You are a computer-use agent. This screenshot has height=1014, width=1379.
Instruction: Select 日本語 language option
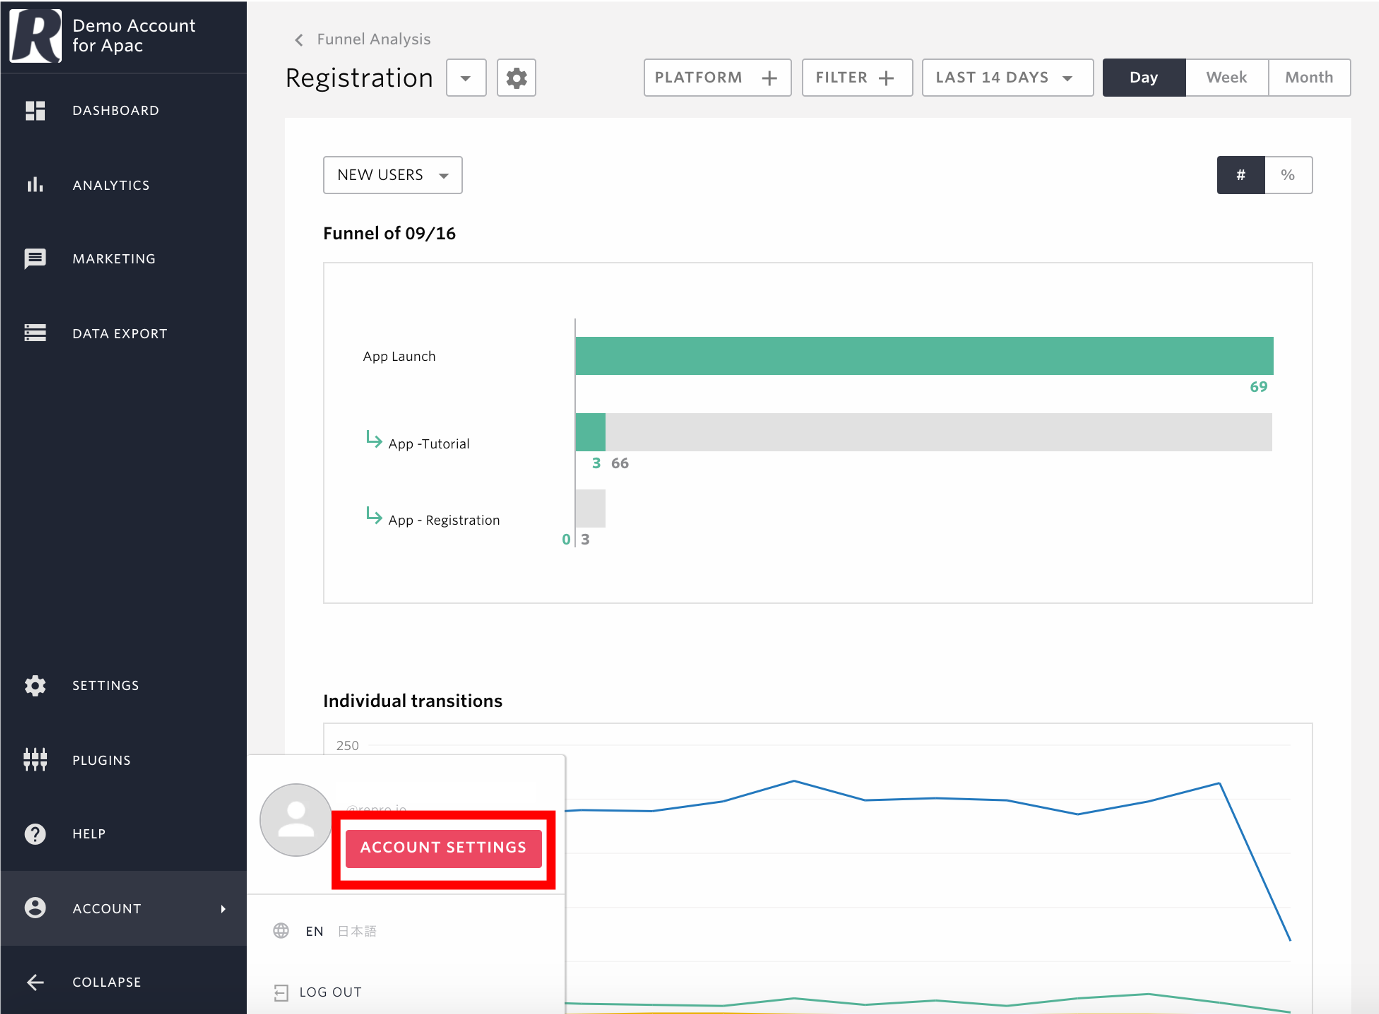pyautogui.click(x=357, y=931)
